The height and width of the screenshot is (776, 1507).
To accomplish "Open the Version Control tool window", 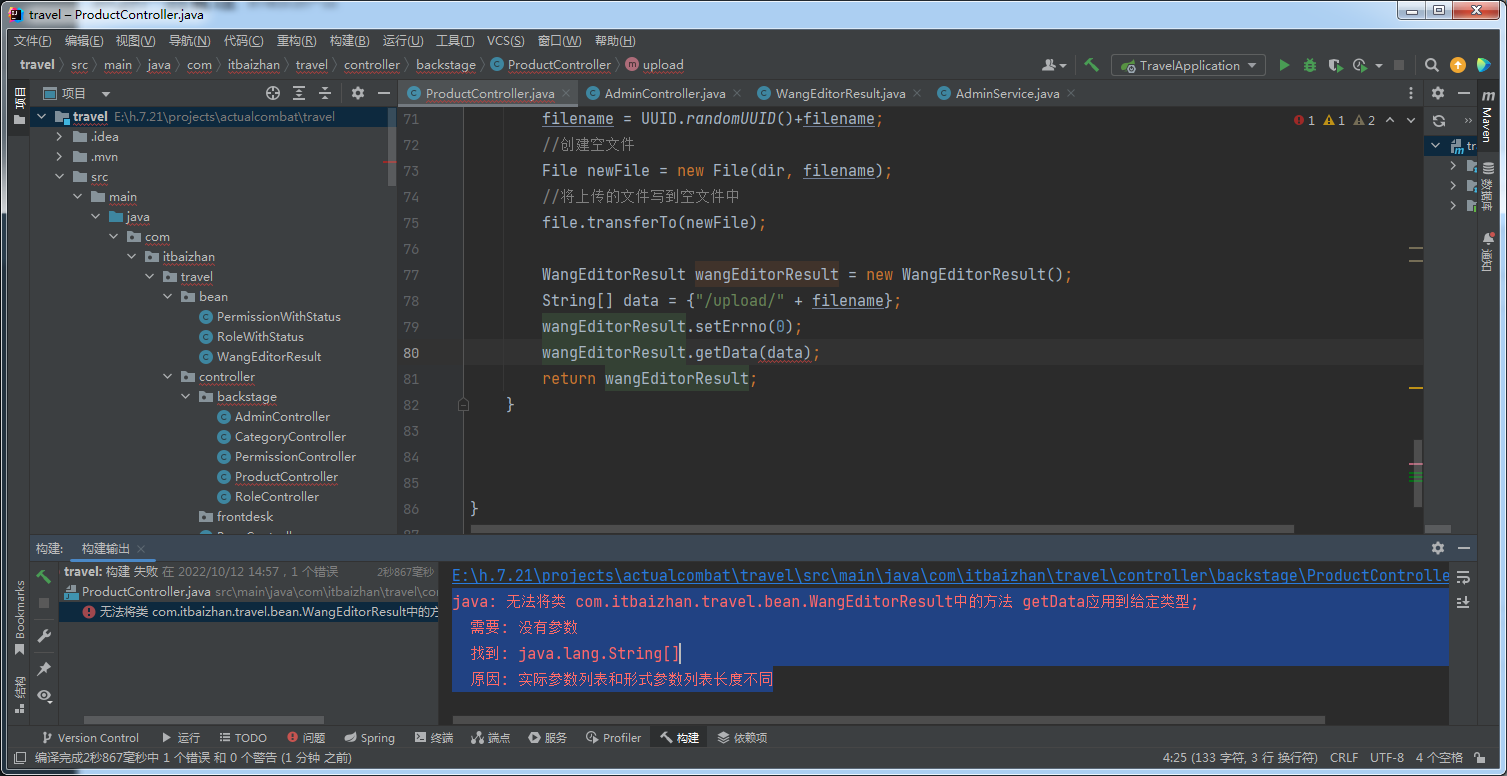I will 89,738.
